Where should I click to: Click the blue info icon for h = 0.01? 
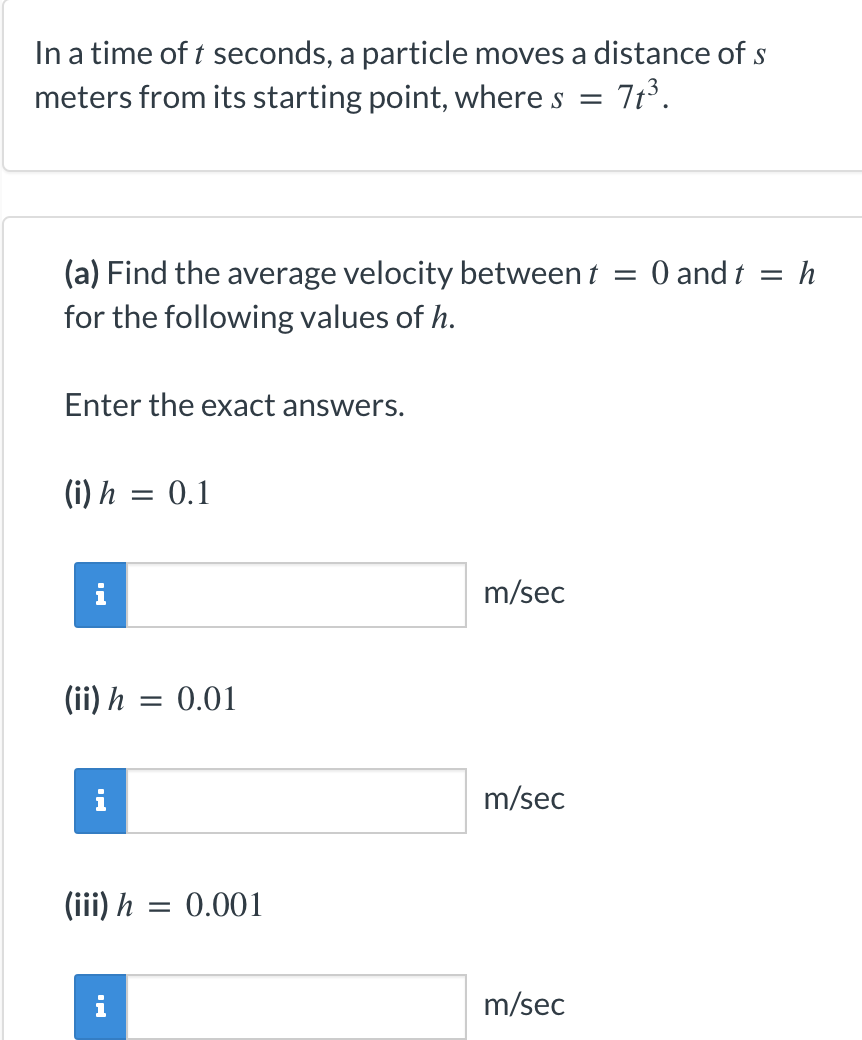click(100, 801)
